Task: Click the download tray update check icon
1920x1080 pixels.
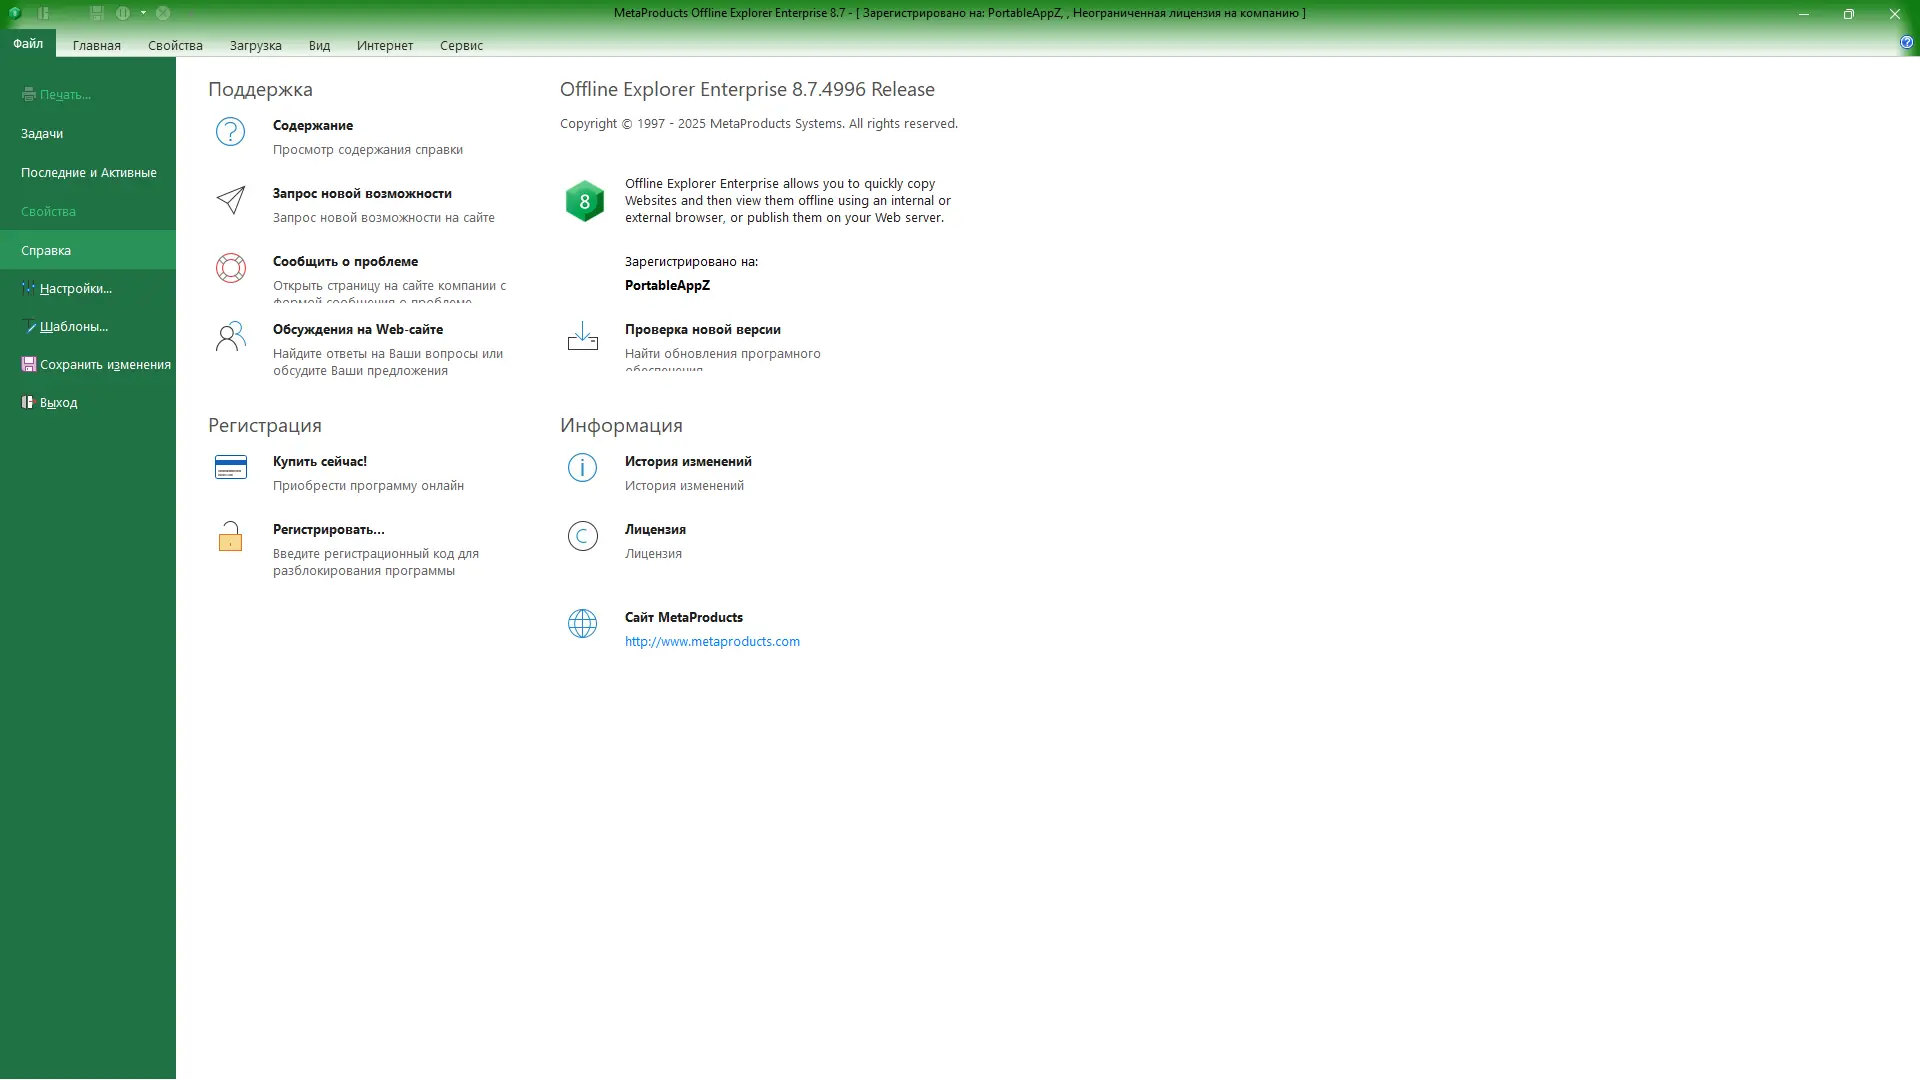Action: 582,336
